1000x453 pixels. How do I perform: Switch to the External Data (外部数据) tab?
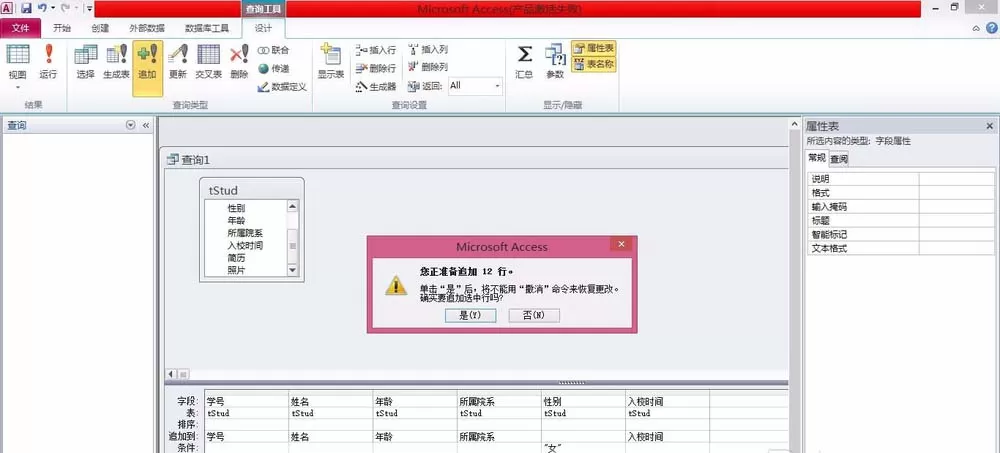point(147,28)
